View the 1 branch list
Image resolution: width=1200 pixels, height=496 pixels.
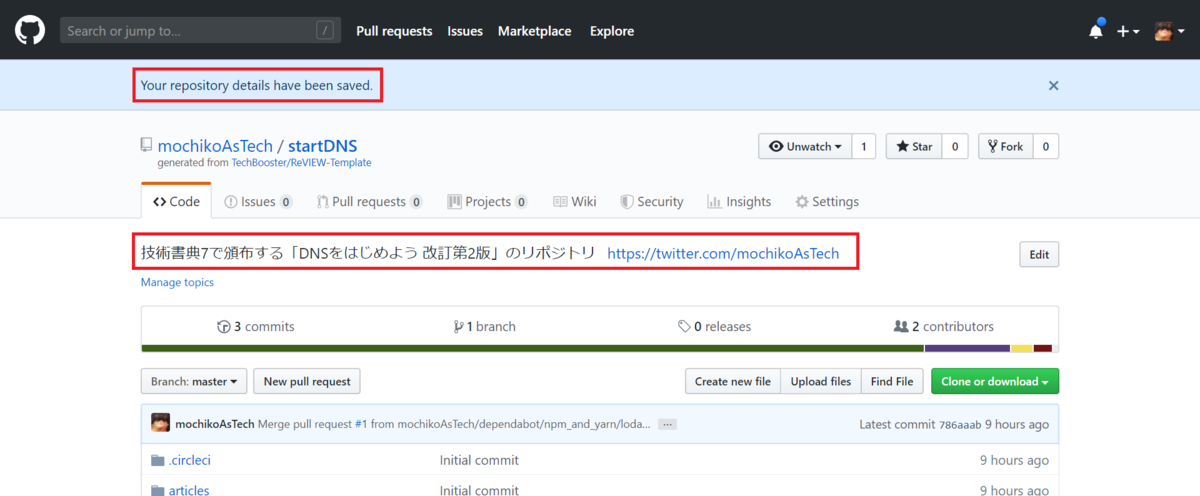coord(484,326)
